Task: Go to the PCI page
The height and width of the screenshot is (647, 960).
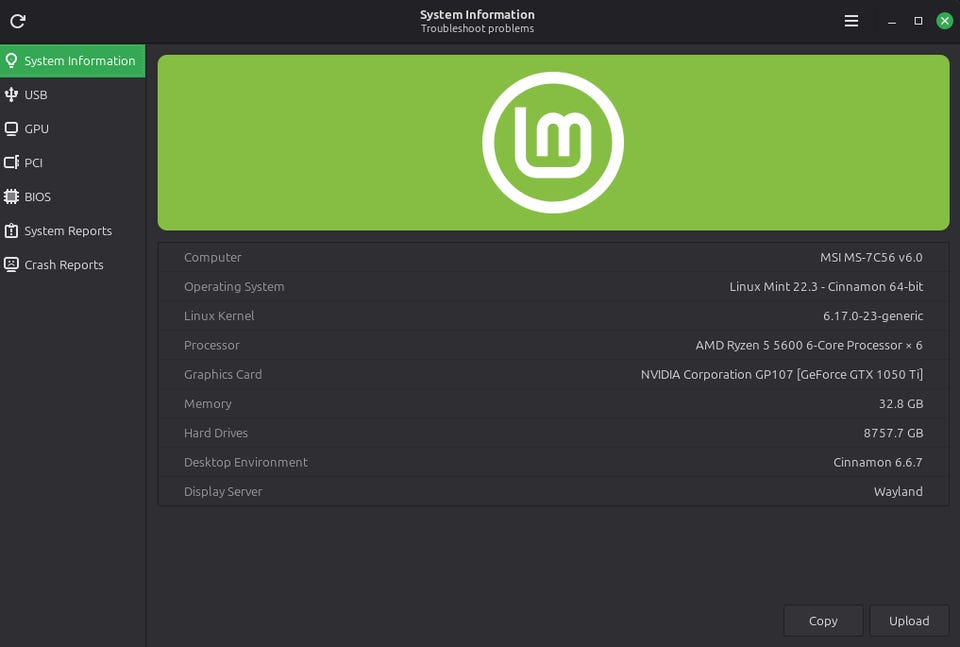Action: 72,162
